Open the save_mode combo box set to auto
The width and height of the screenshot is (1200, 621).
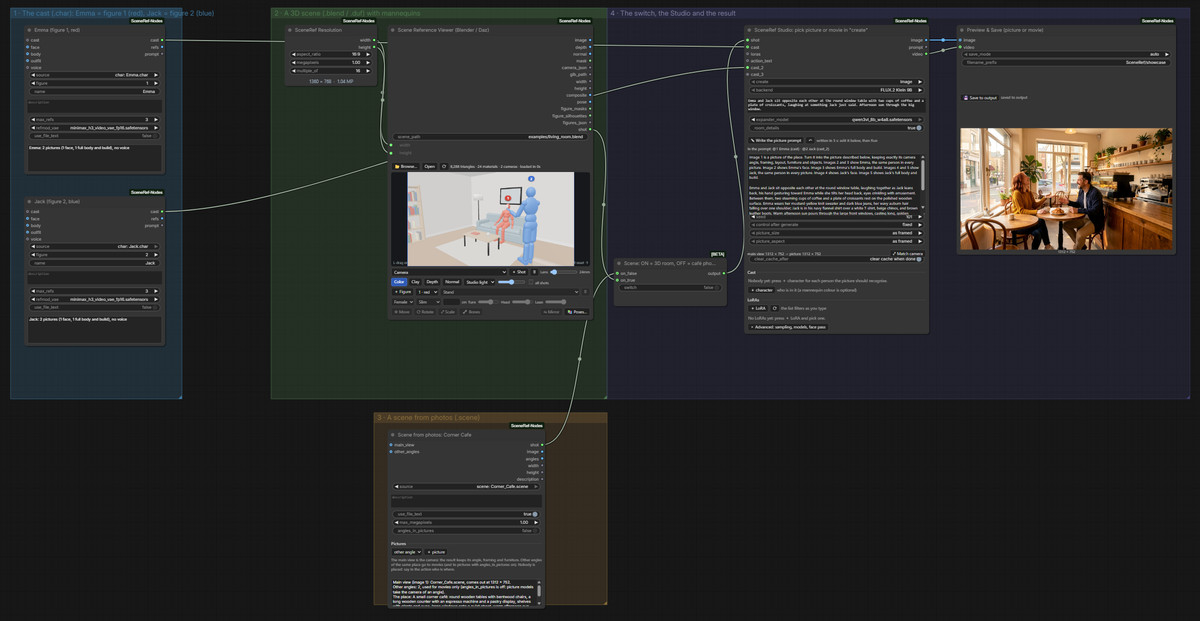[1065, 54]
